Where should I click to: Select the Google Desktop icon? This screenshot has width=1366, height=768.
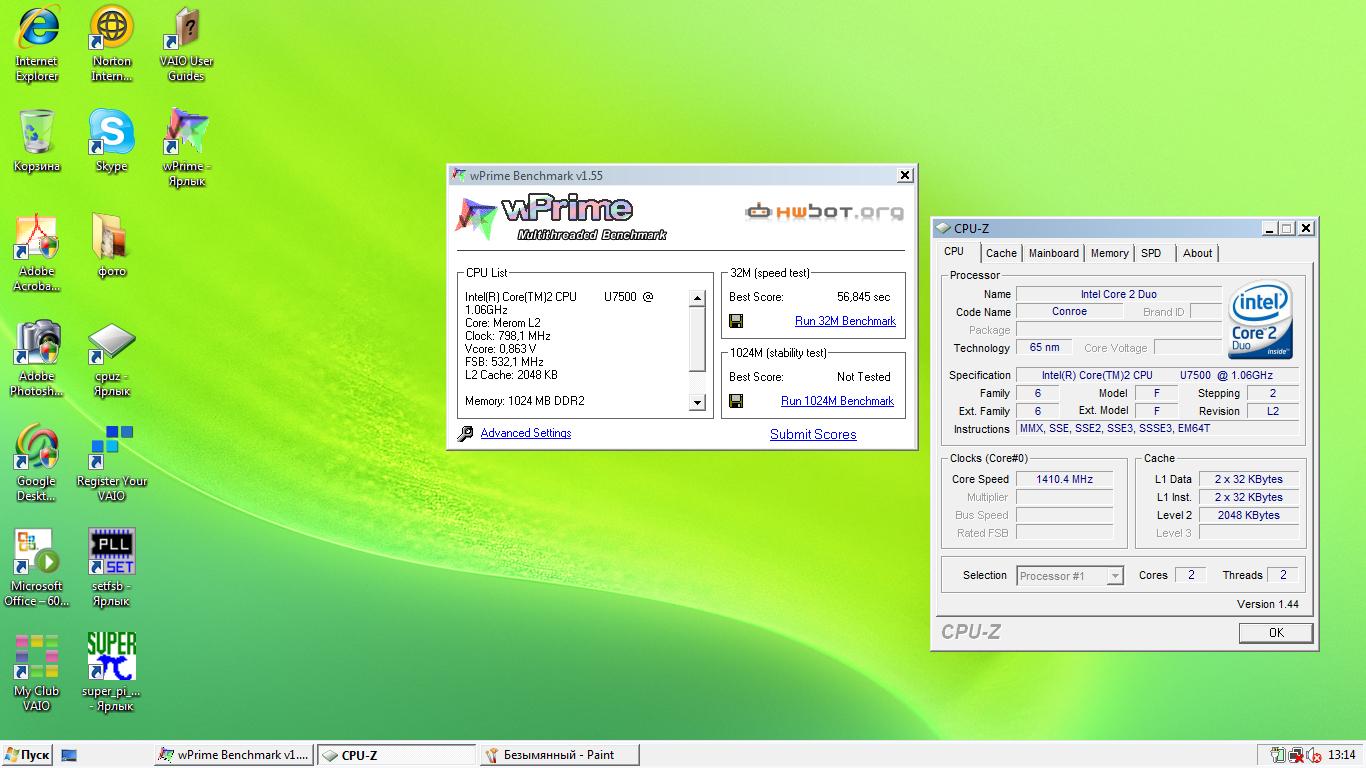(37, 463)
